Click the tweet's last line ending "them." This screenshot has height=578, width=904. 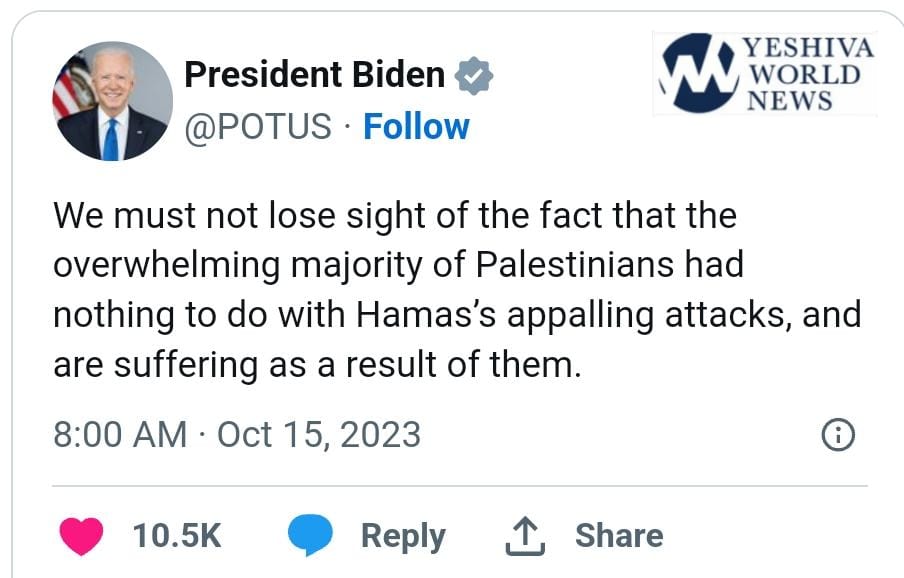point(316,365)
